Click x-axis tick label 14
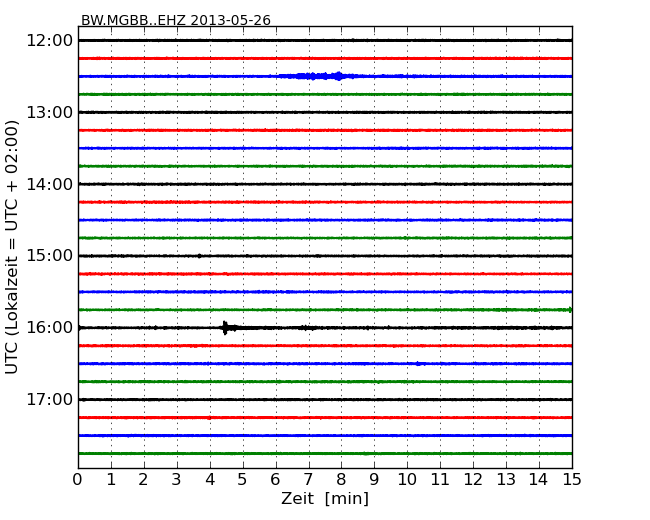Image resolution: width=650 pixels, height=520 pixels. (539, 480)
